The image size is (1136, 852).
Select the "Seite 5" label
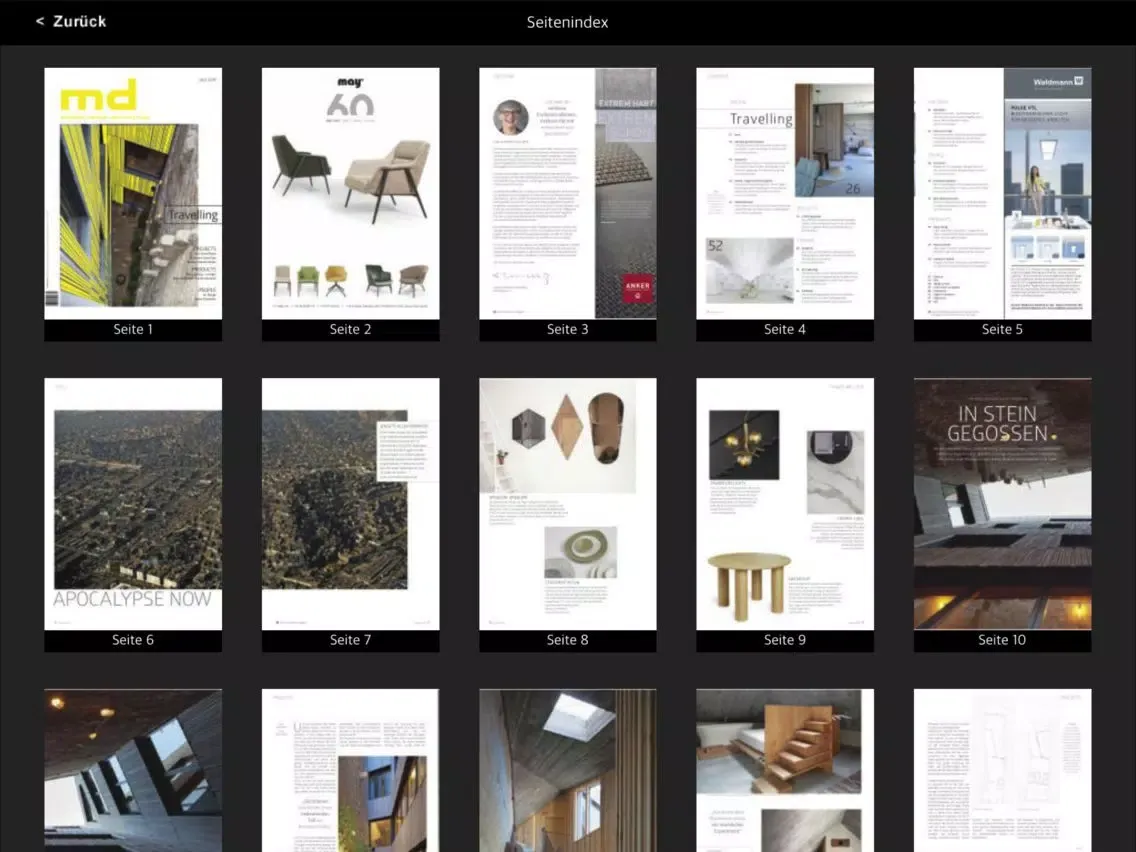click(1003, 330)
